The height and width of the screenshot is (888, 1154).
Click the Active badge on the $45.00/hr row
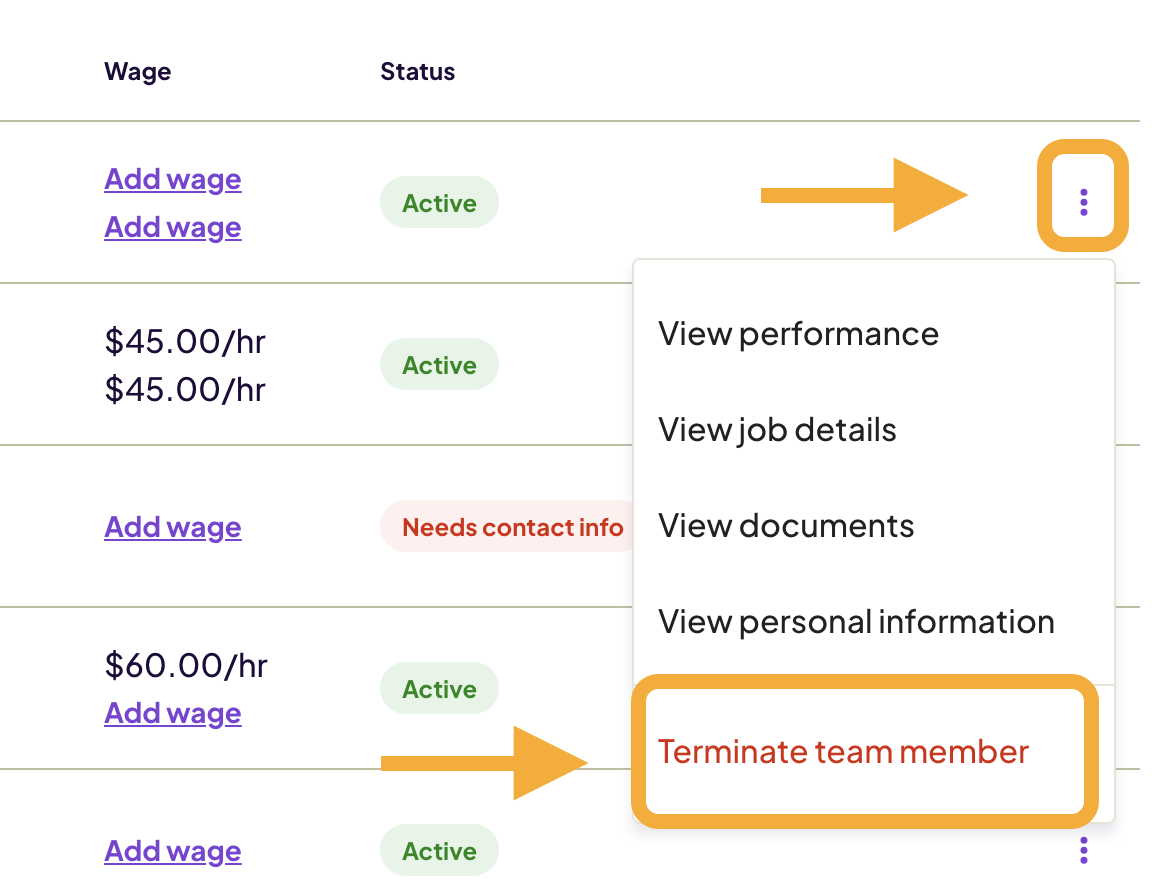pyautogui.click(x=439, y=364)
